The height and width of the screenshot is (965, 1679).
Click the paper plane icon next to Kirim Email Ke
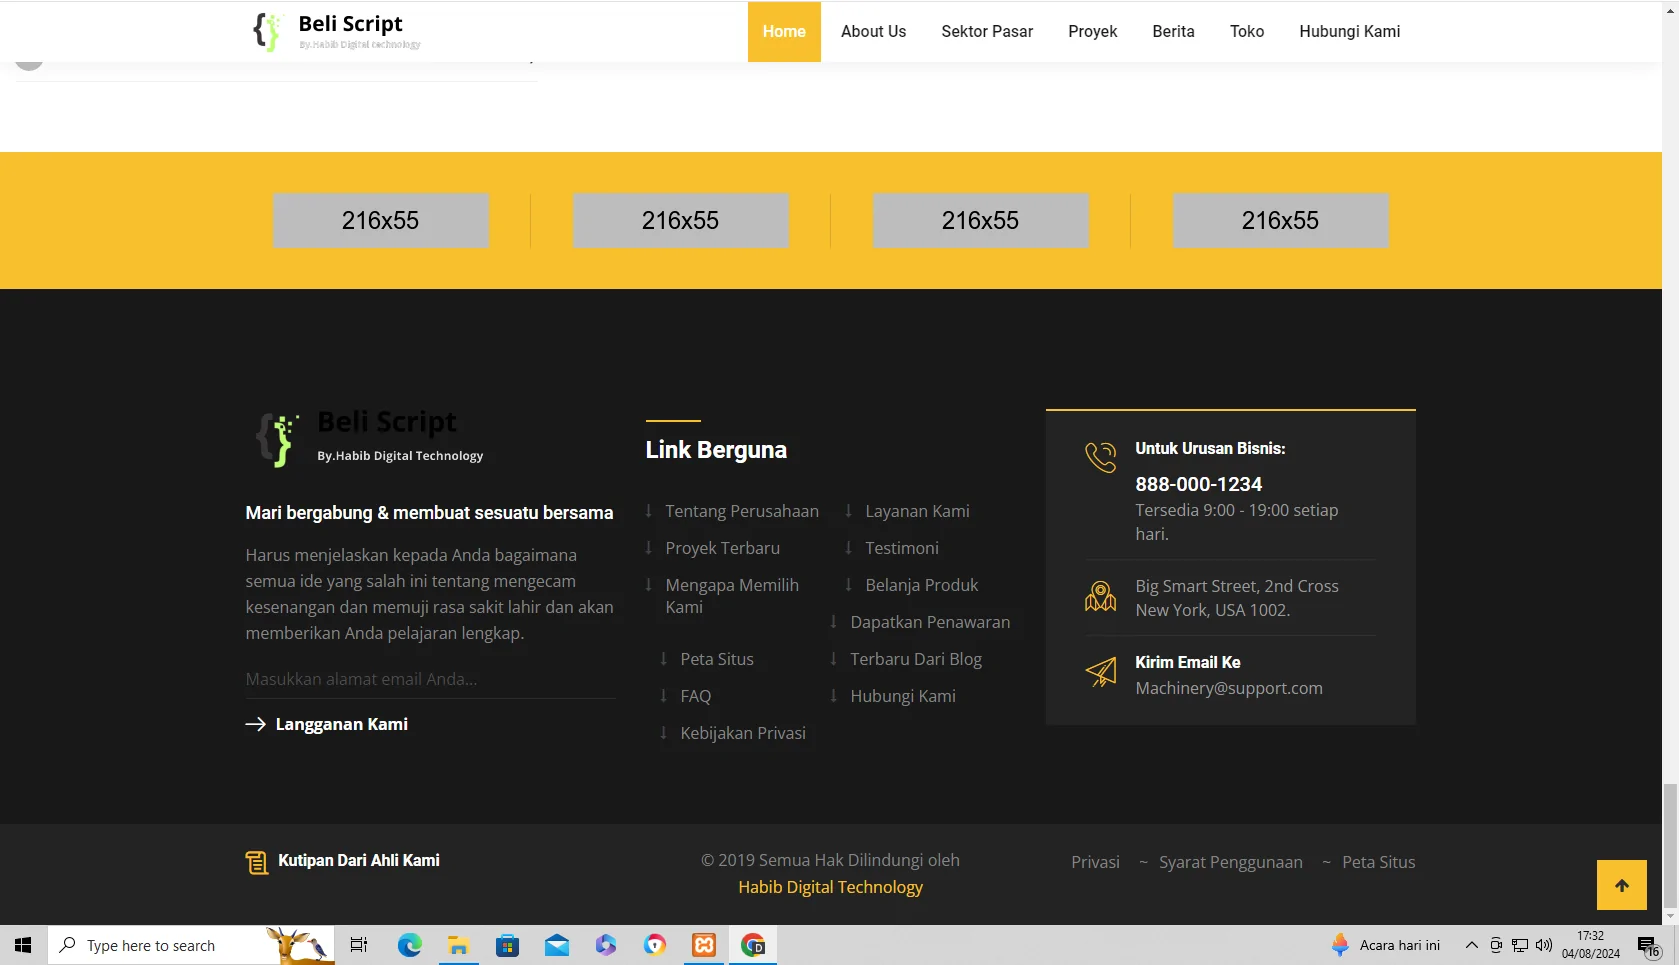click(x=1101, y=672)
